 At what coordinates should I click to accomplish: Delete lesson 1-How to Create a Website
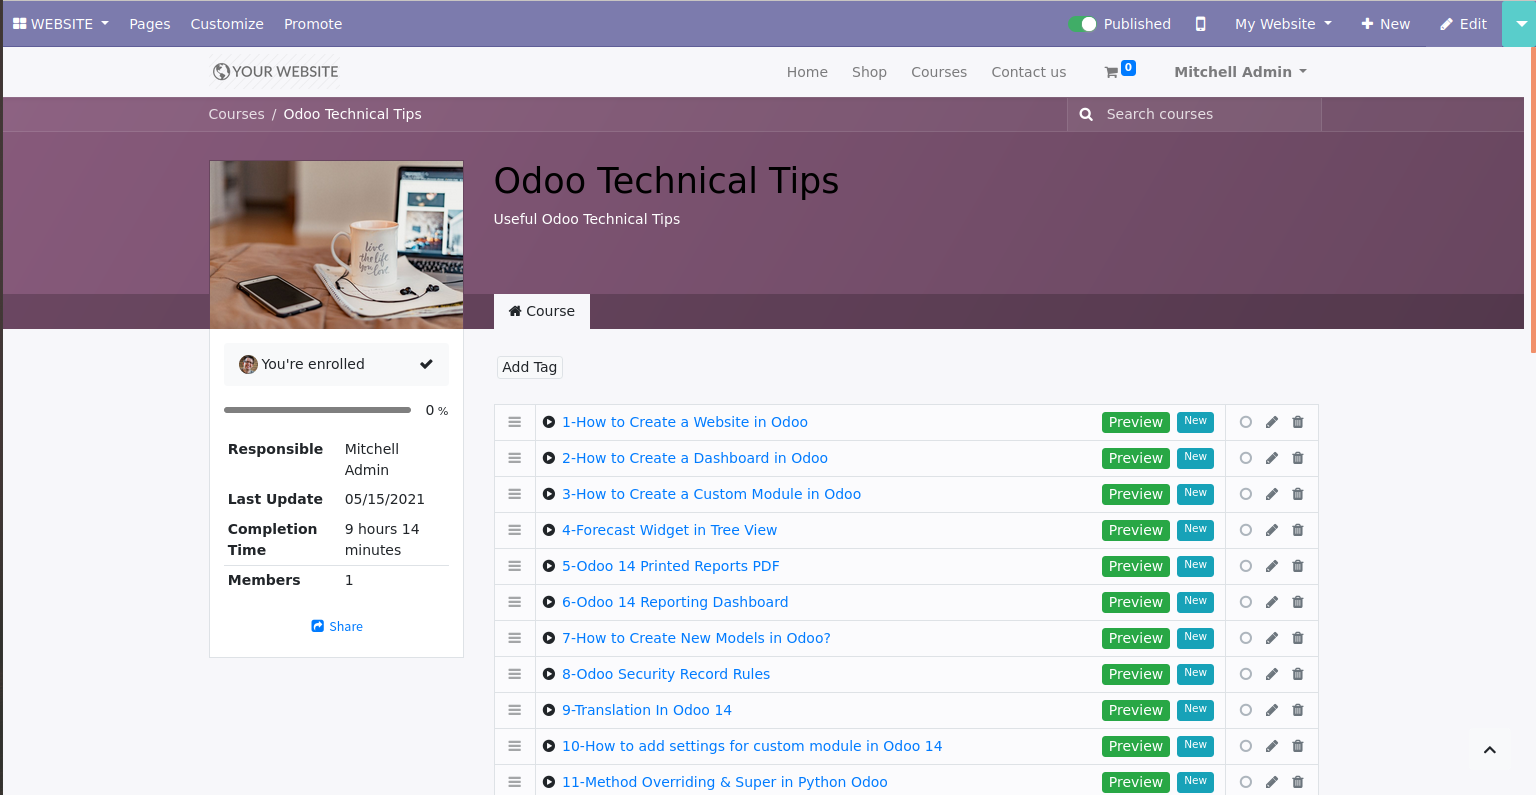pos(1298,422)
